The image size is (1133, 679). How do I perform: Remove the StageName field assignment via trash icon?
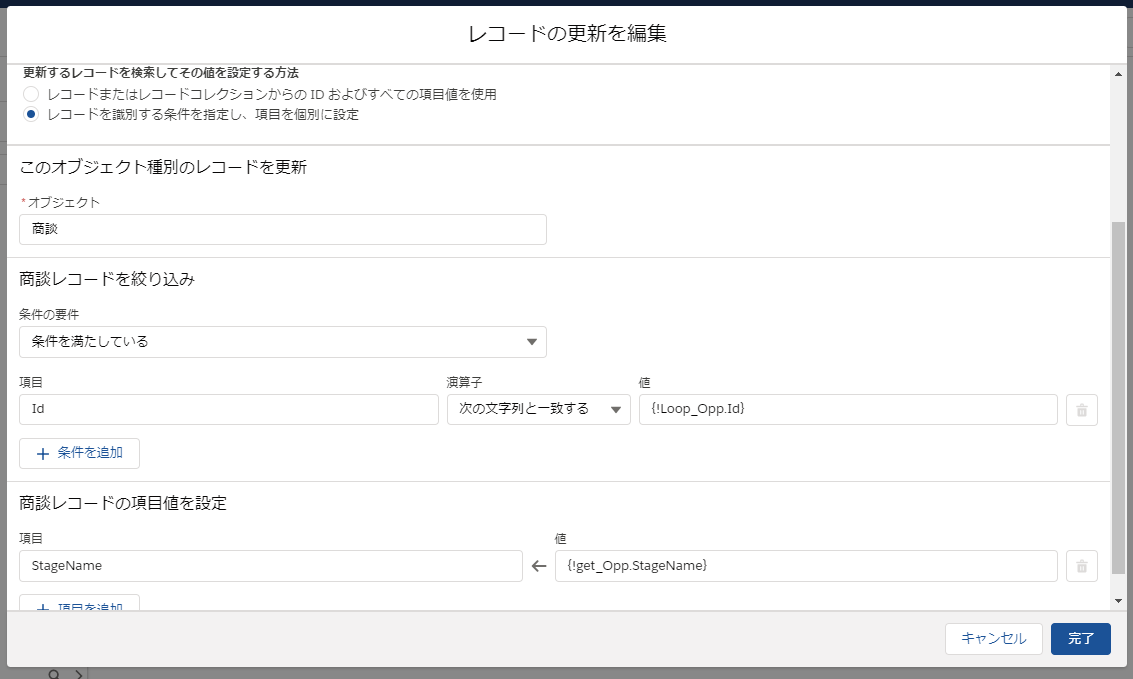(x=1081, y=566)
